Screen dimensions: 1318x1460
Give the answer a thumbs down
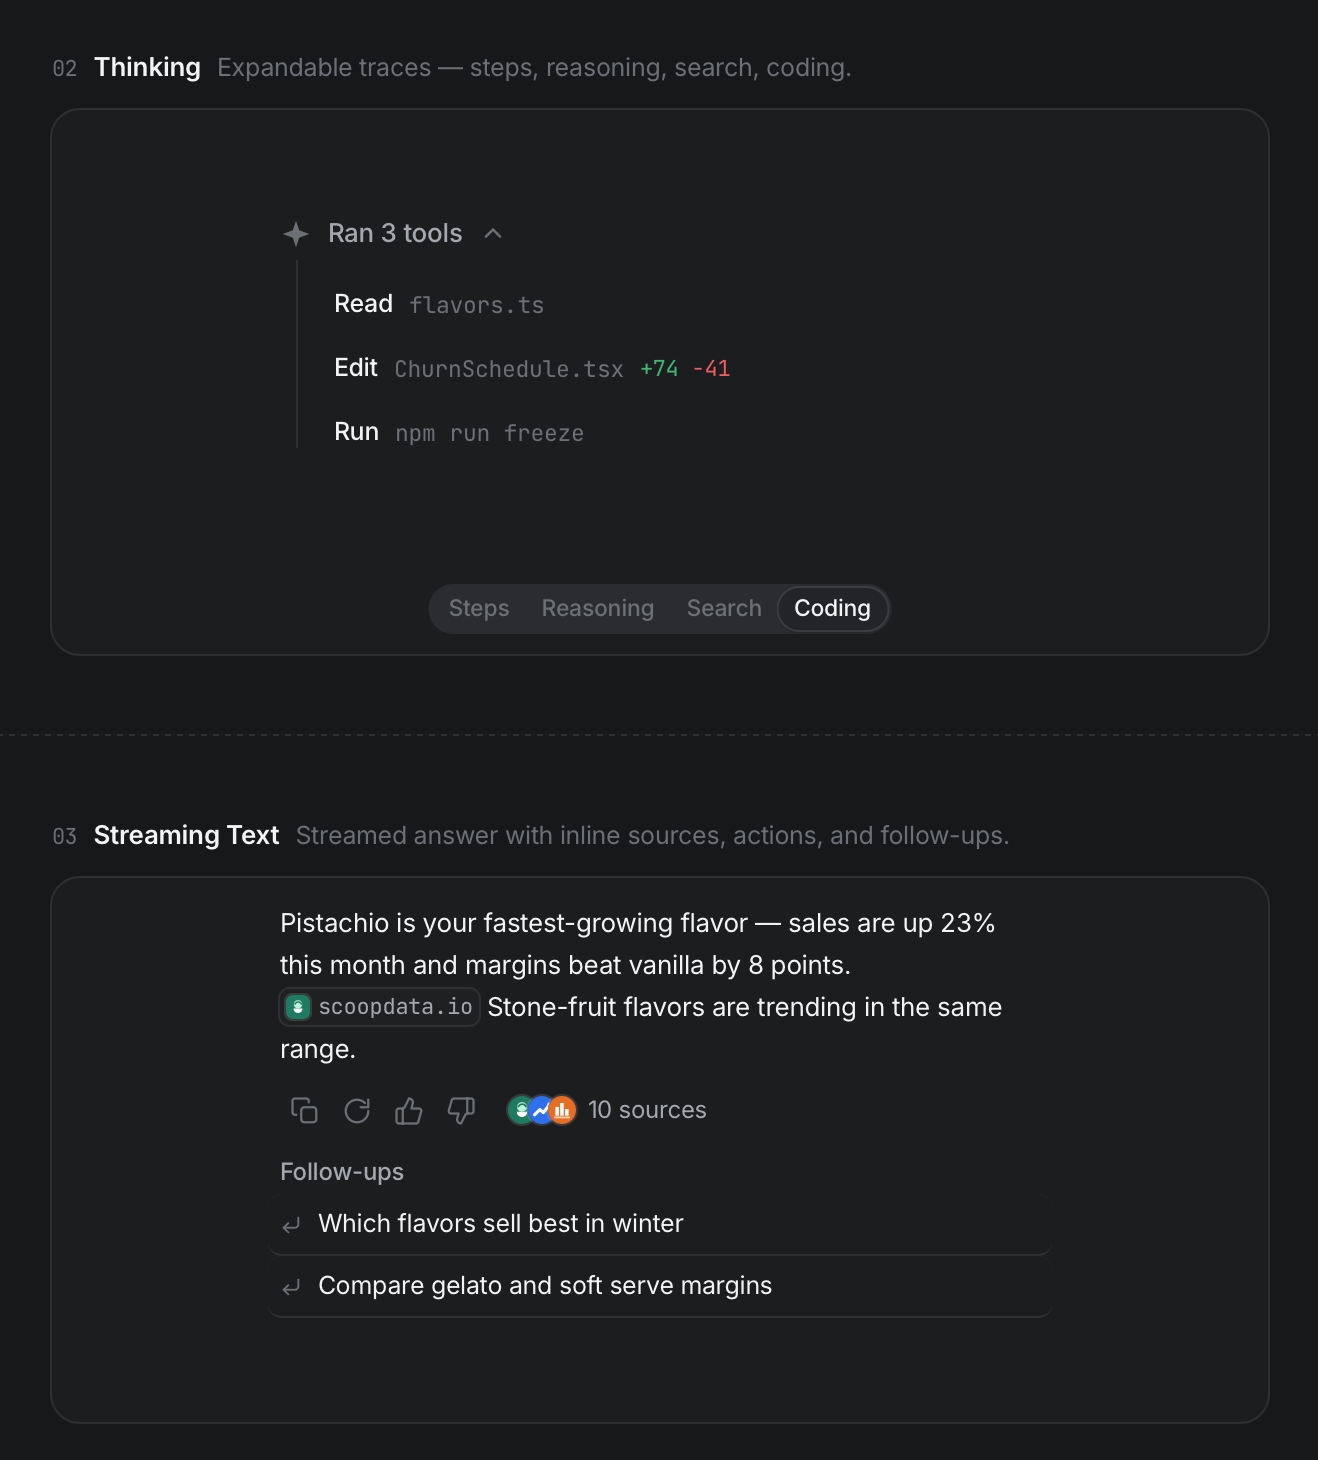tap(461, 1110)
